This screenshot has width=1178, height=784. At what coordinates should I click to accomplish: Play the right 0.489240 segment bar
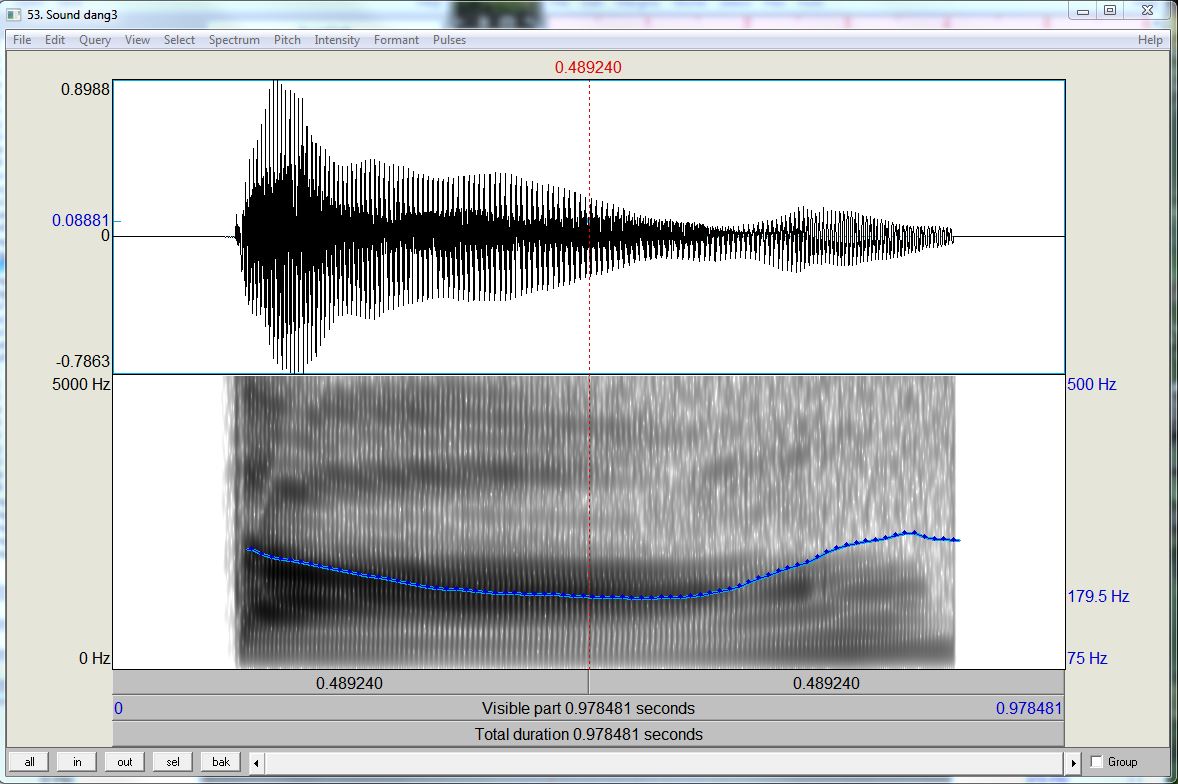(826, 683)
